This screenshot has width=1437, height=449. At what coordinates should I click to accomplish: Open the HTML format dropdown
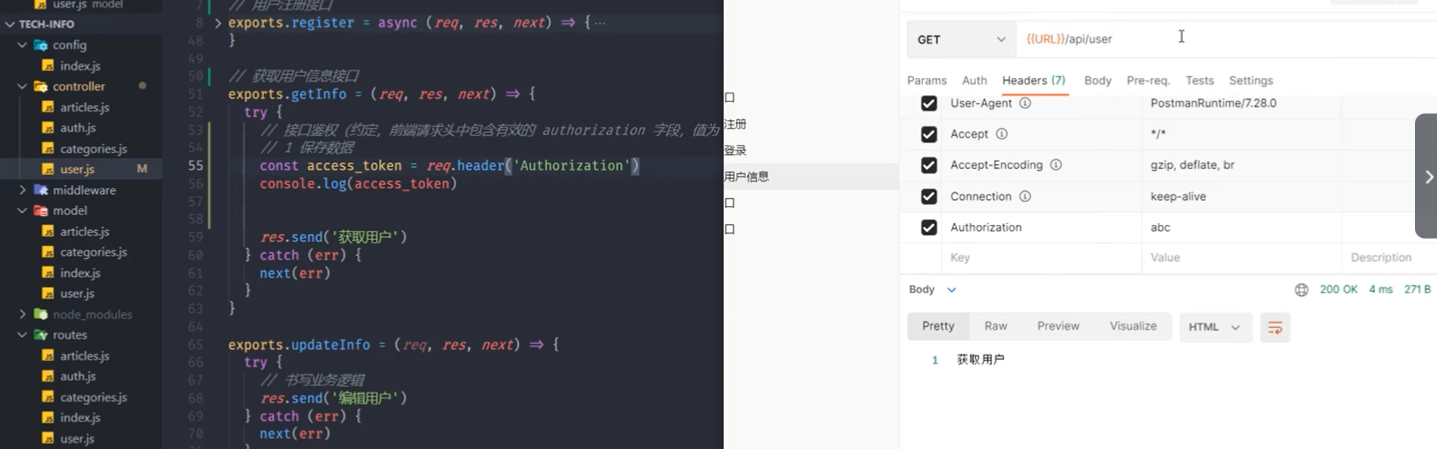point(1215,327)
